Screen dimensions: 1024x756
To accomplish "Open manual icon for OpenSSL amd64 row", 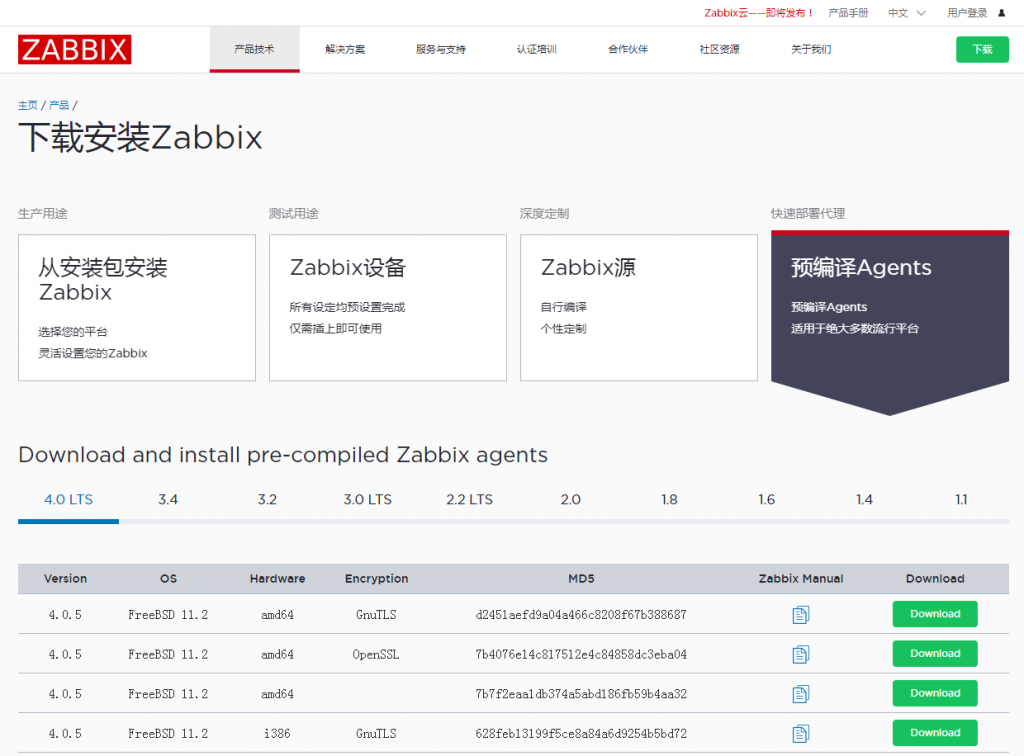I will click(801, 654).
